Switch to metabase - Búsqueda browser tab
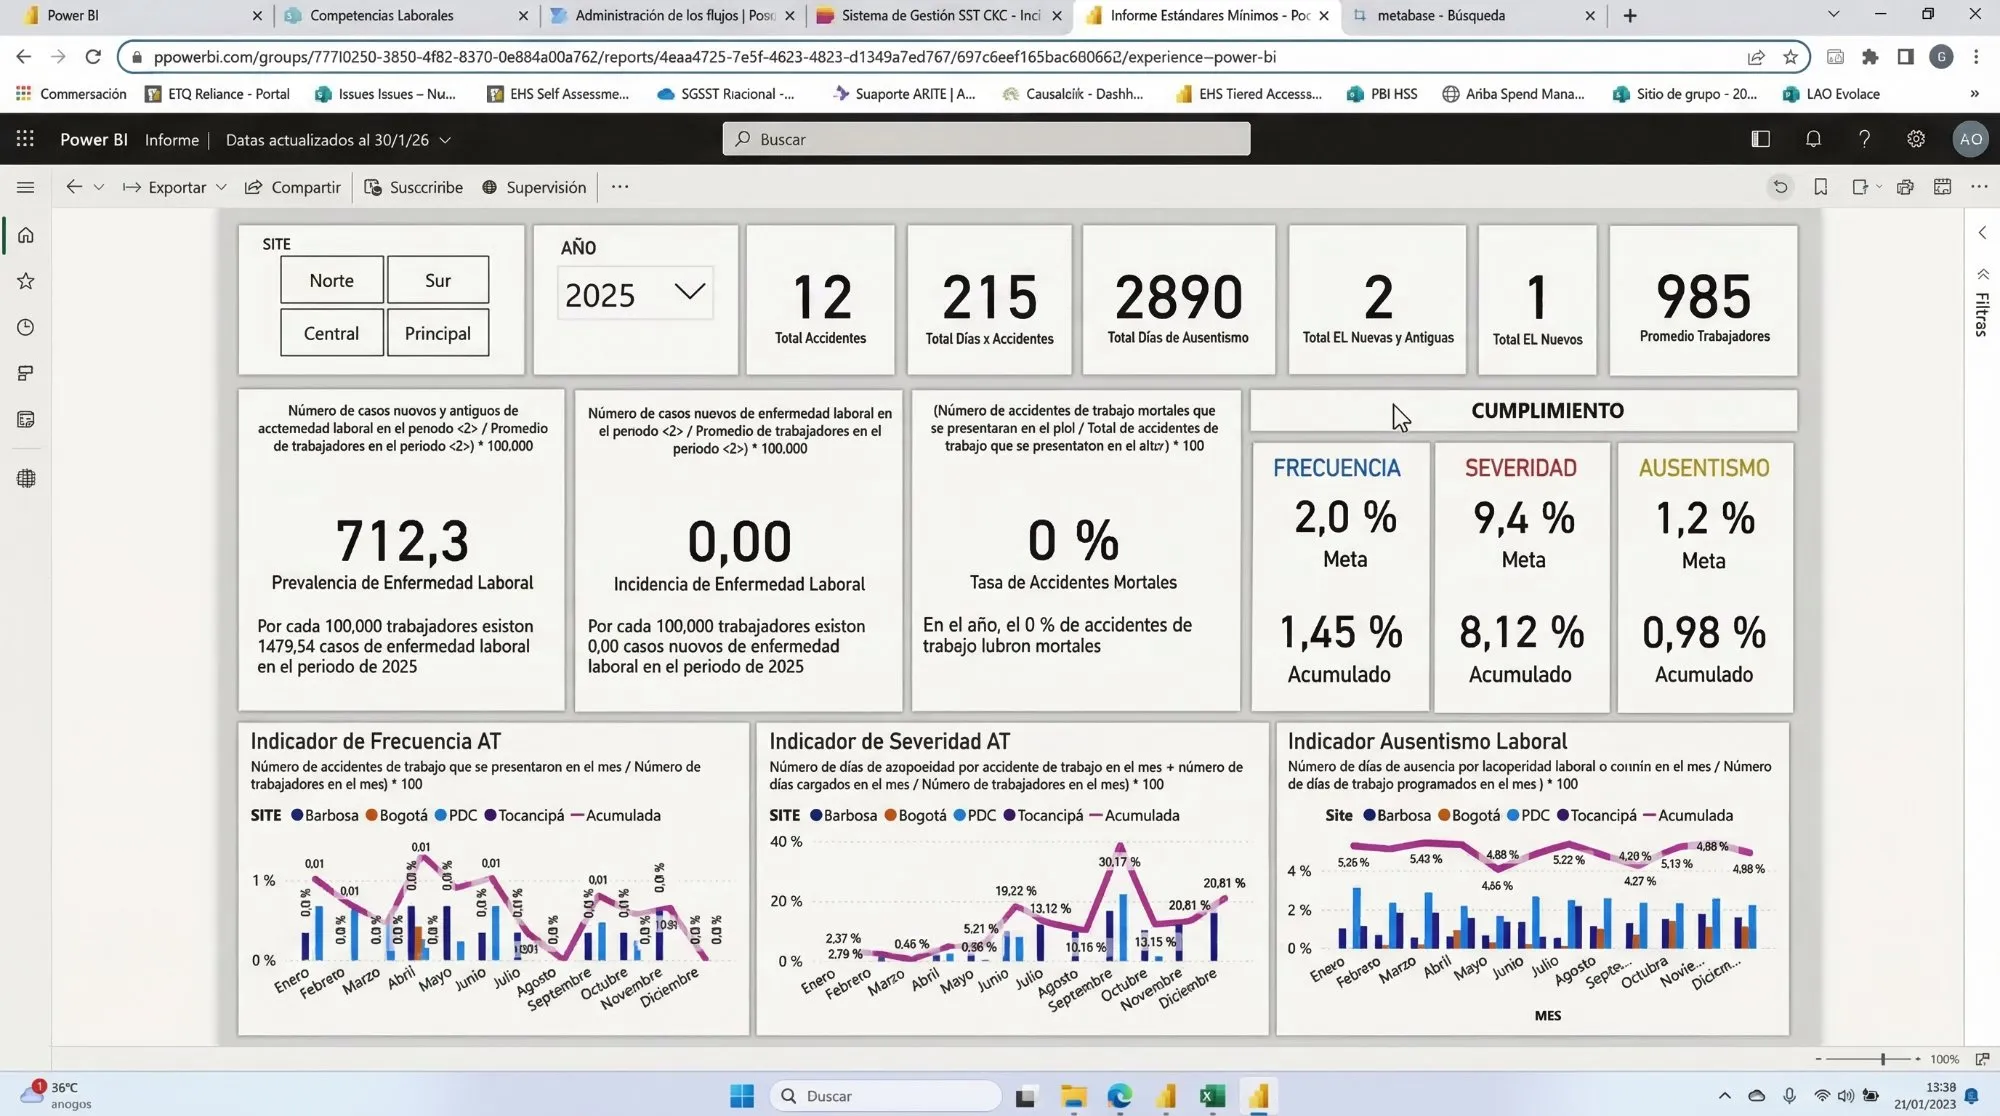Image resolution: width=2000 pixels, height=1116 pixels. coord(1440,15)
